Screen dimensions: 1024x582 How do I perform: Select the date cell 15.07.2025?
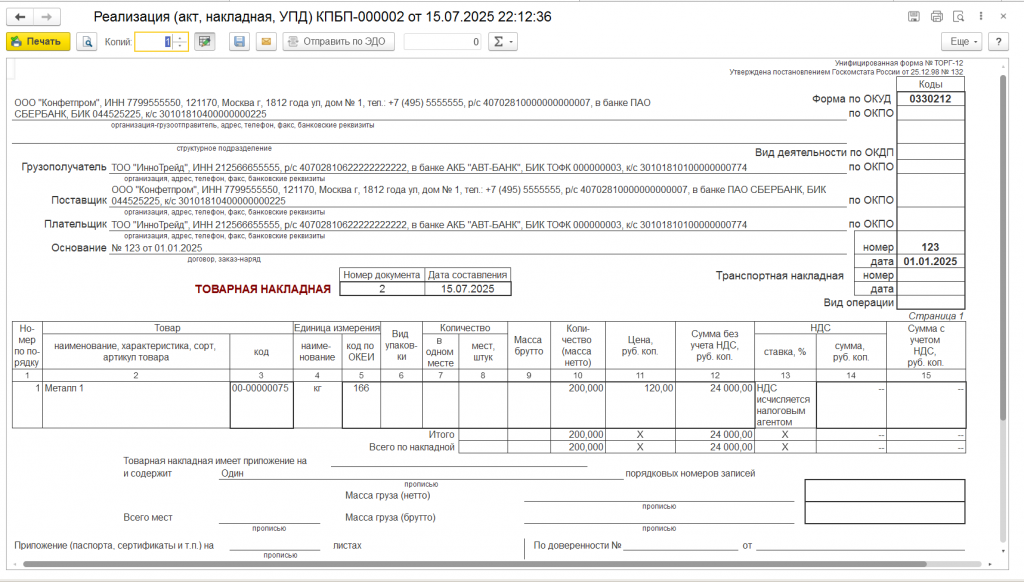coord(468,289)
